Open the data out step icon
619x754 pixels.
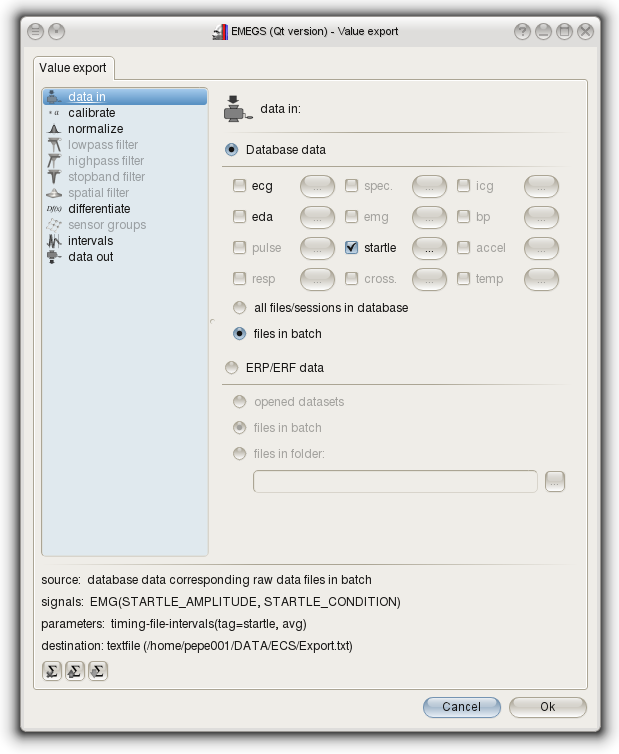(54, 257)
